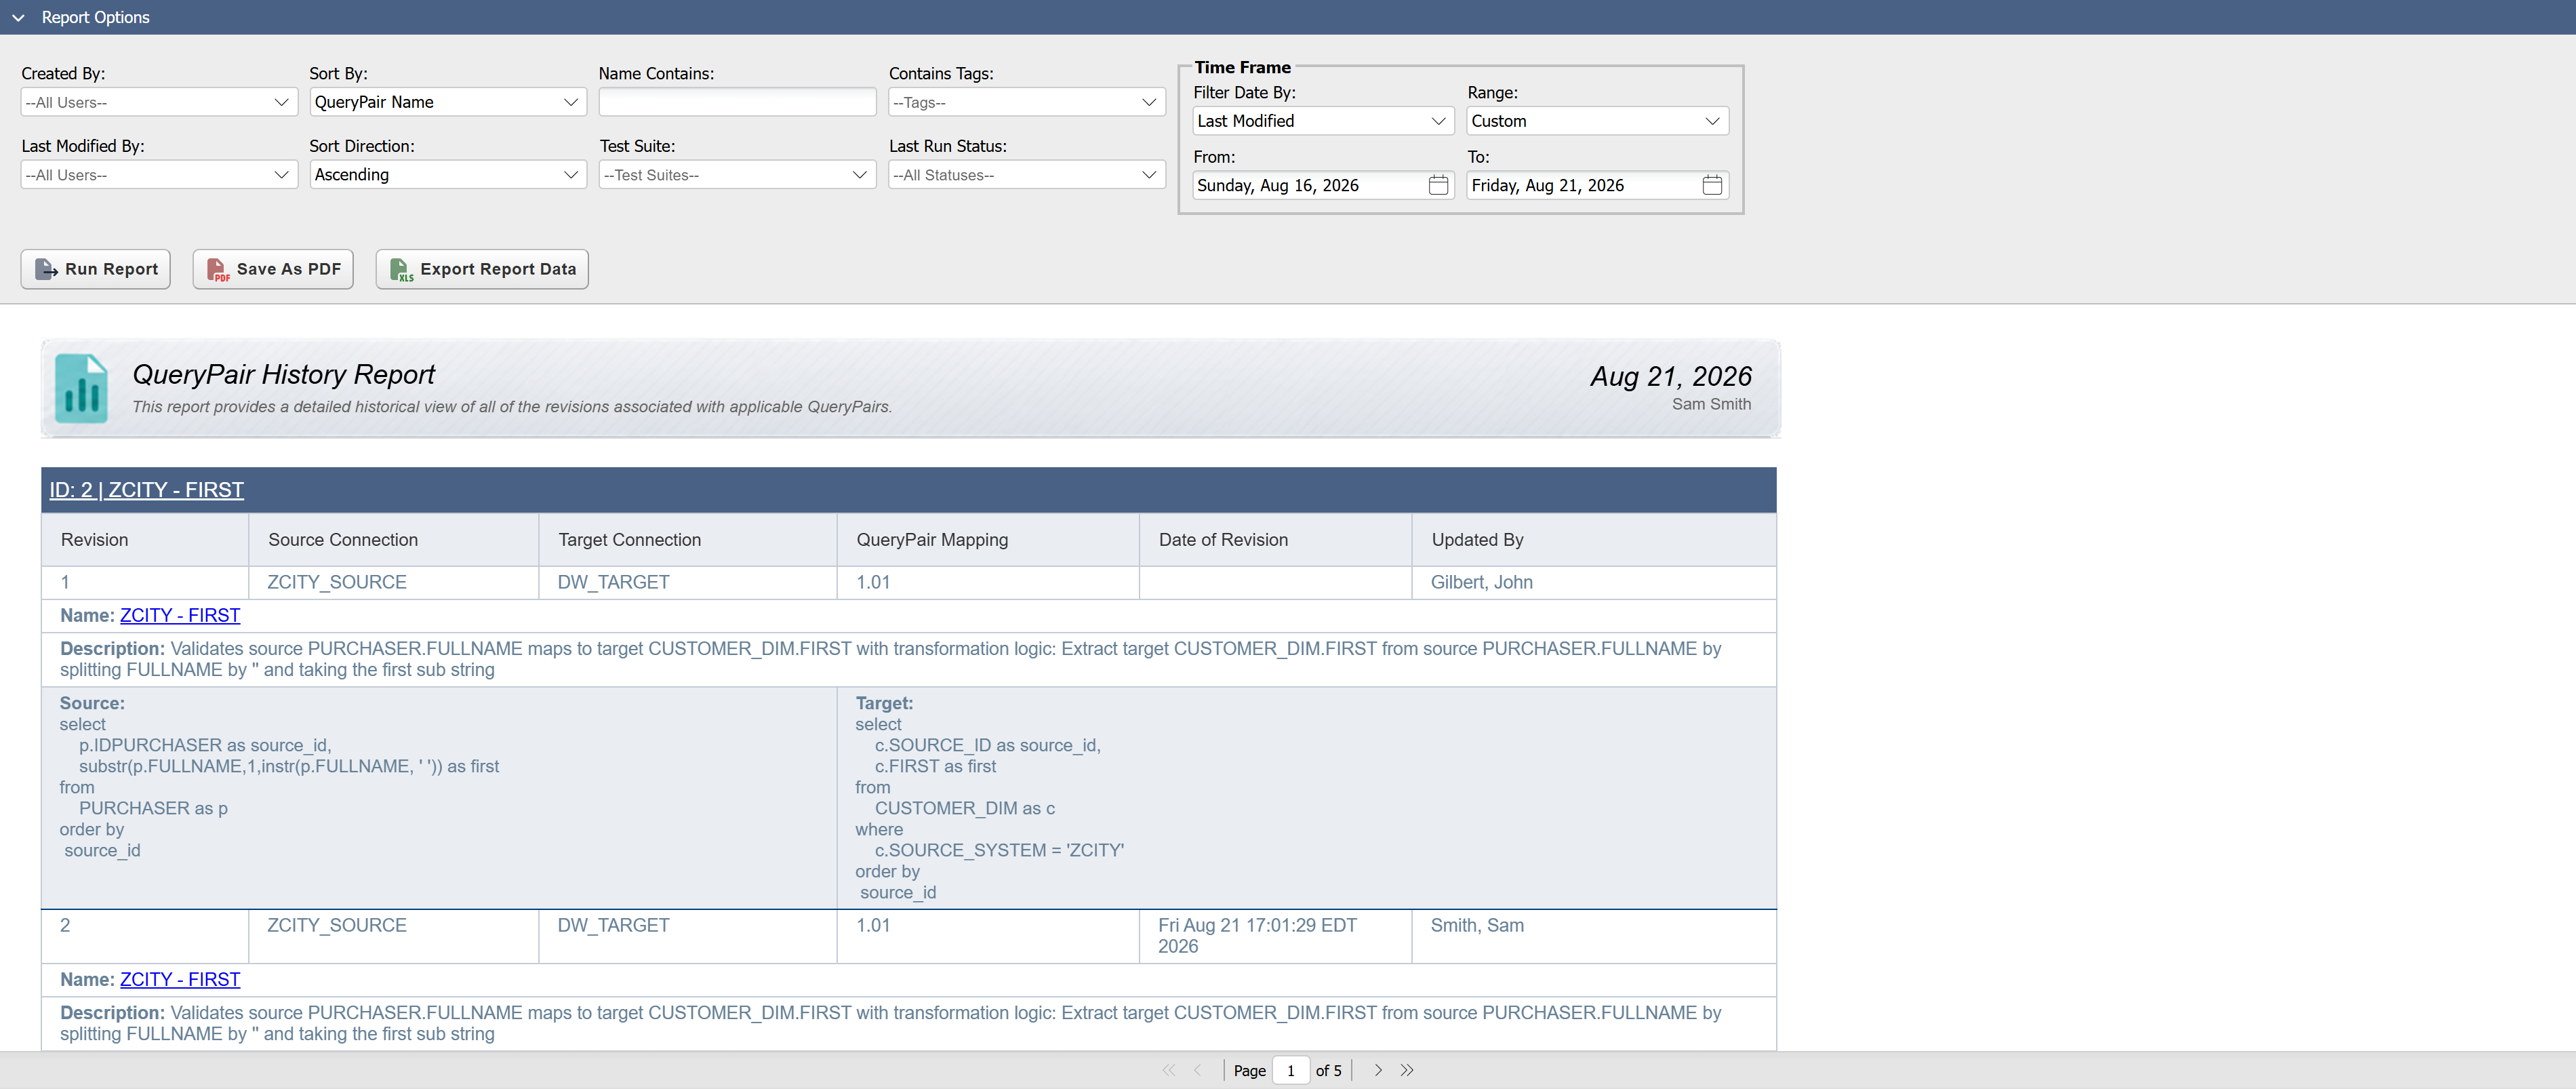
Task: Click the Run Report button
Action: [96, 269]
